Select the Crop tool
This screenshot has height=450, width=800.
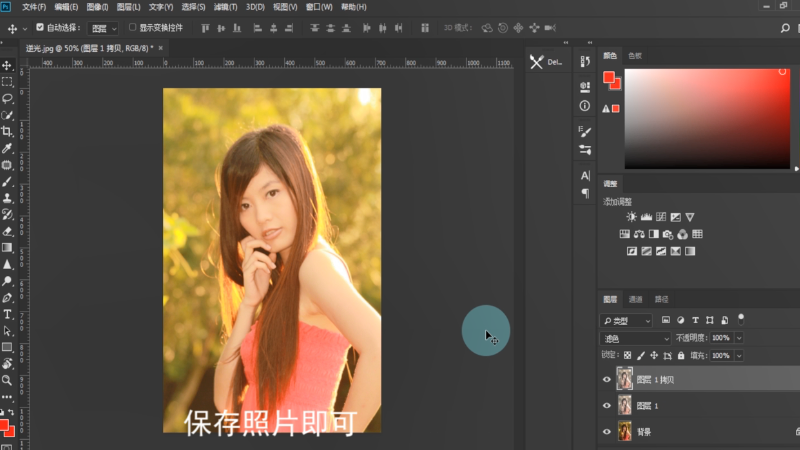7,132
